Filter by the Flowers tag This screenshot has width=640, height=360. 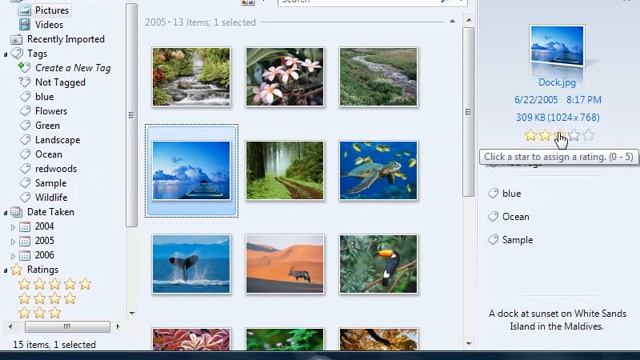(51, 111)
